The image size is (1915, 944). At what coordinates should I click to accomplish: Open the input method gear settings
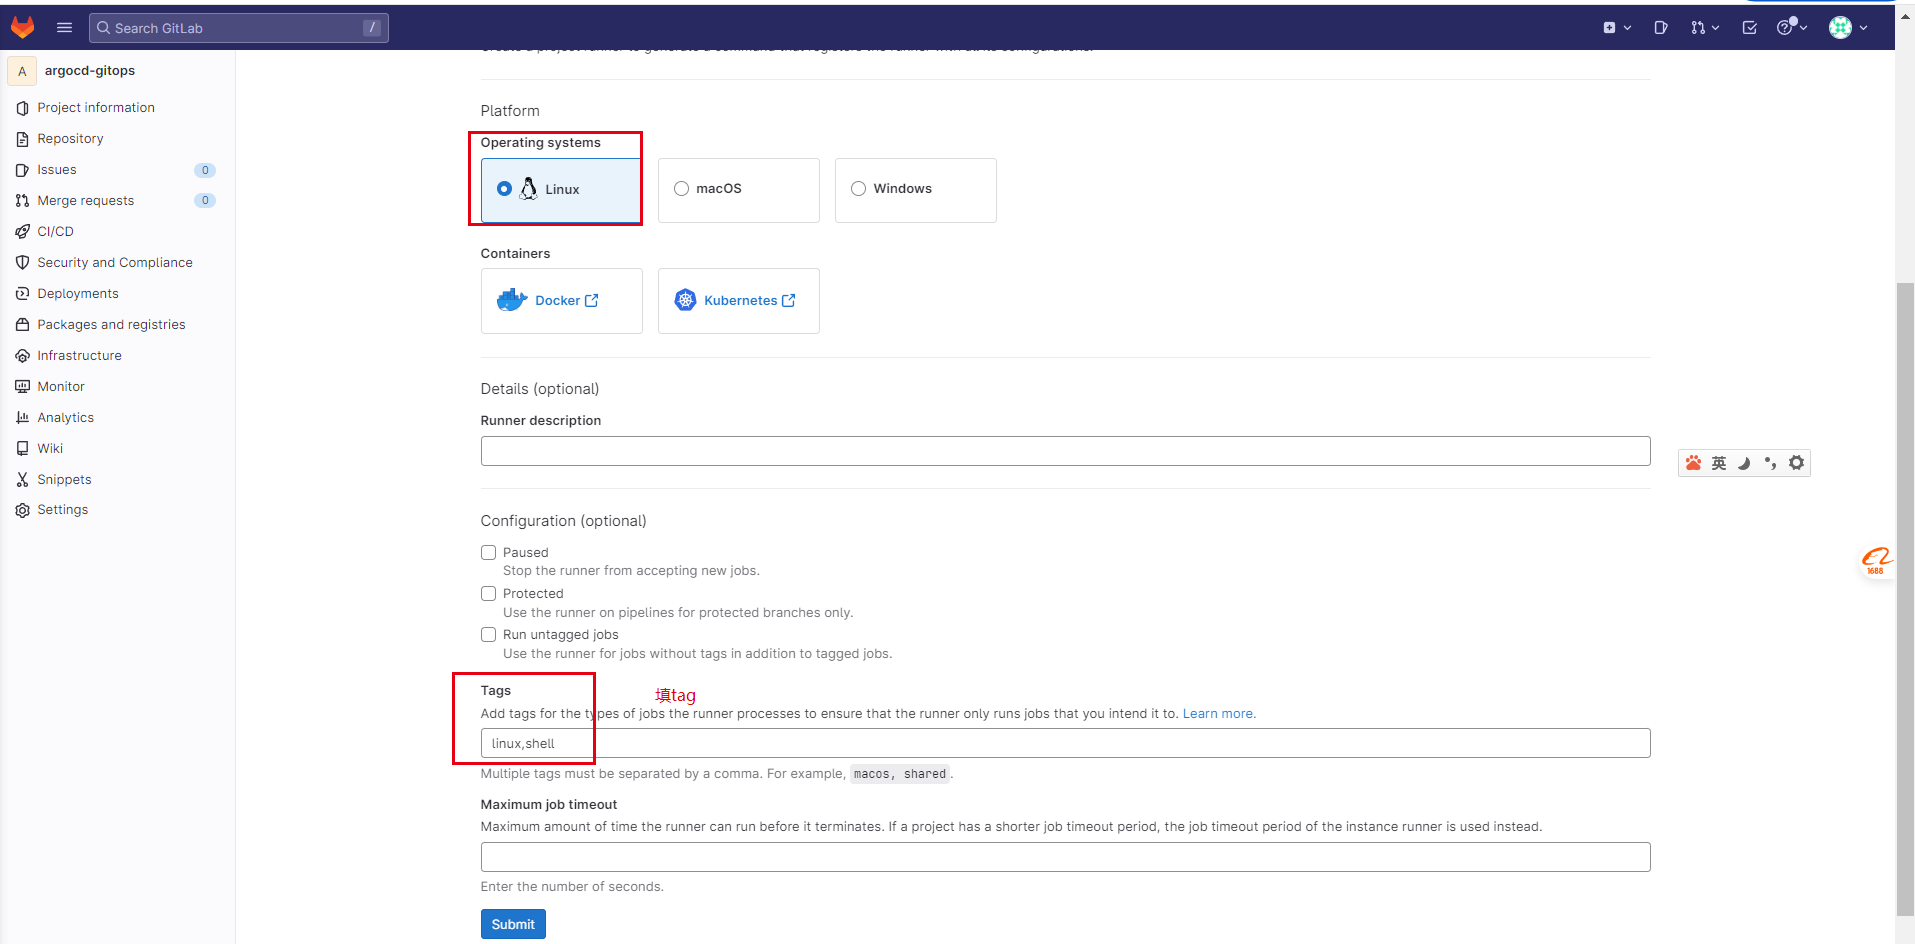(x=1796, y=463)
